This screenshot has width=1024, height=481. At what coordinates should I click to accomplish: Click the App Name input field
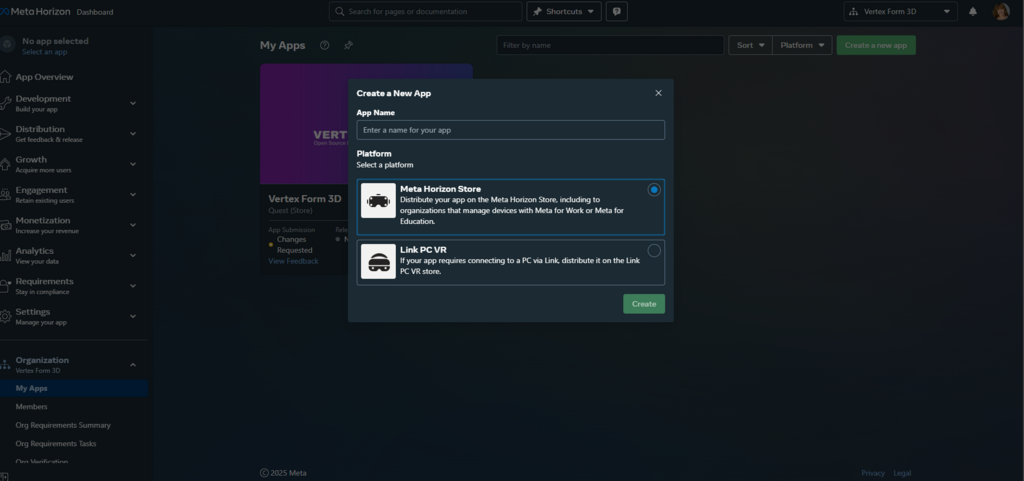pos(510,130)
